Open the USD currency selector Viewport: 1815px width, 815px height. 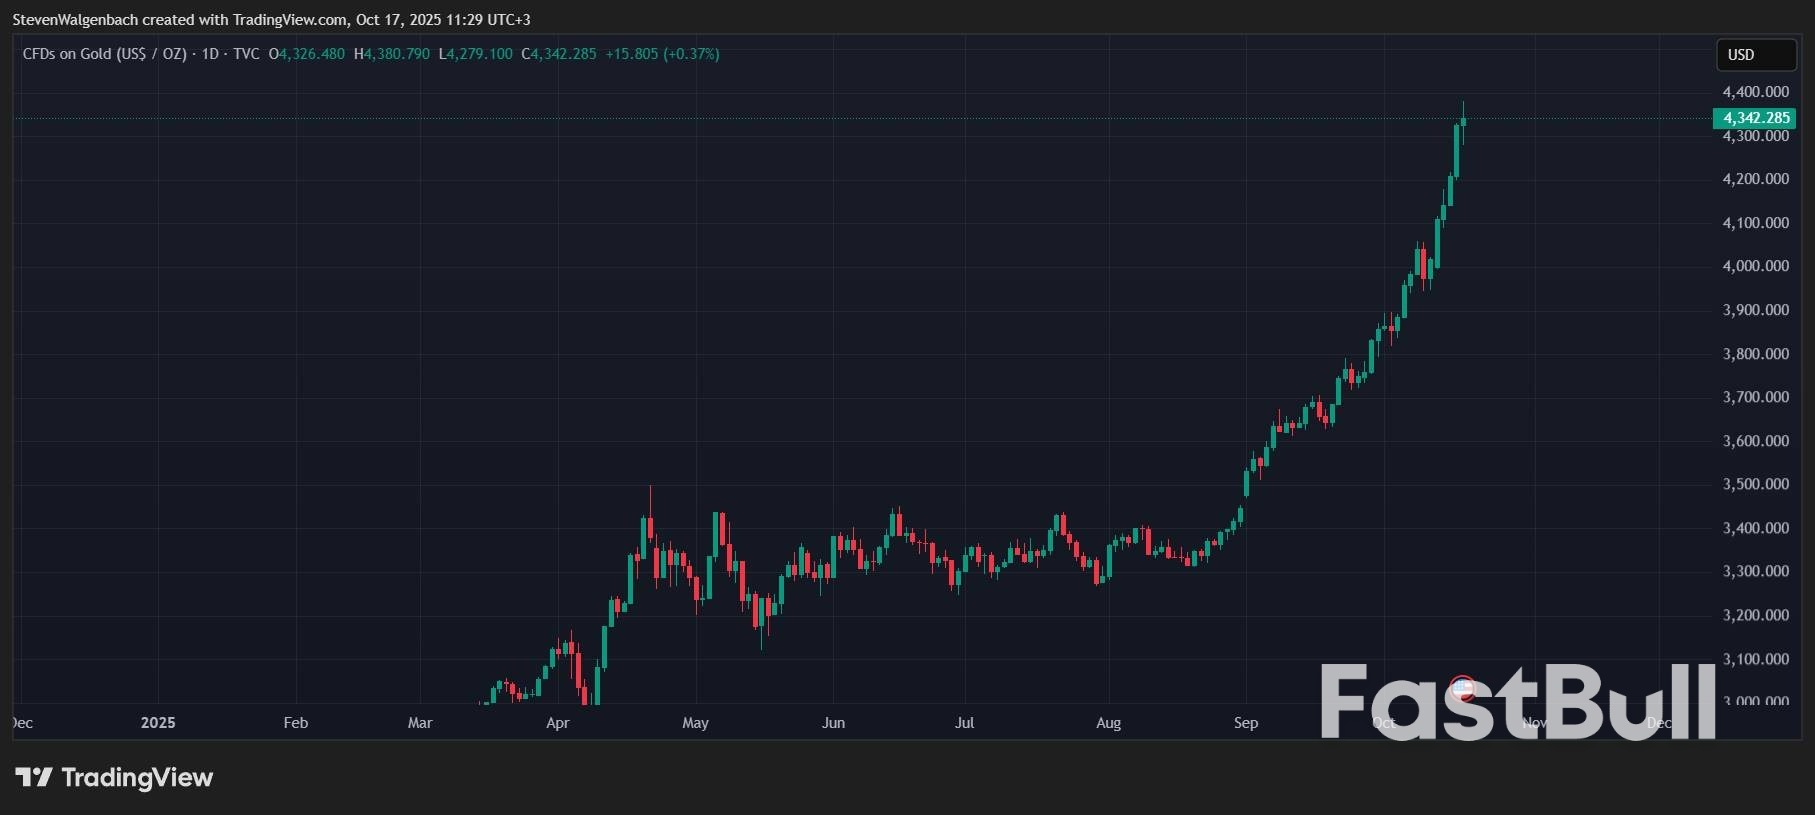(1755, 55)
